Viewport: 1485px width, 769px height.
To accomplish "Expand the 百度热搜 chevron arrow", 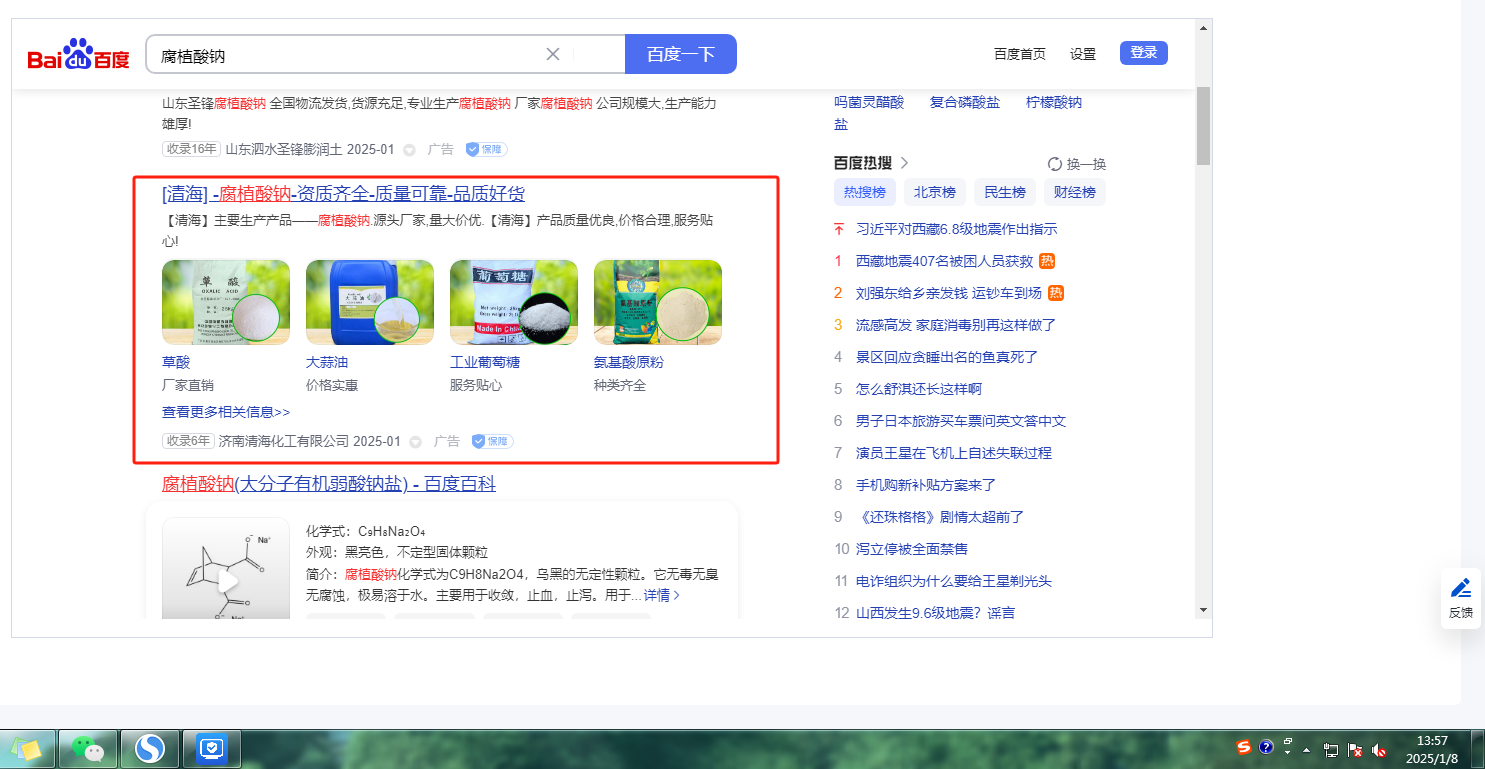I will click(x=904, y=163).
